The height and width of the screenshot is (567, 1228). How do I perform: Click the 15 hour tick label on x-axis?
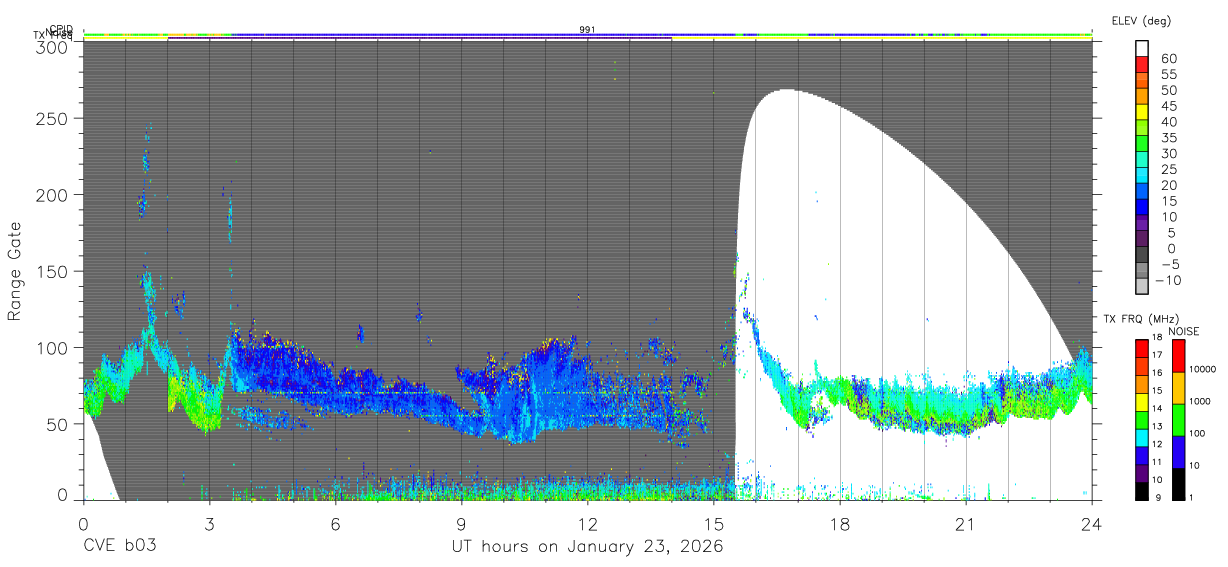pos(714,523)
